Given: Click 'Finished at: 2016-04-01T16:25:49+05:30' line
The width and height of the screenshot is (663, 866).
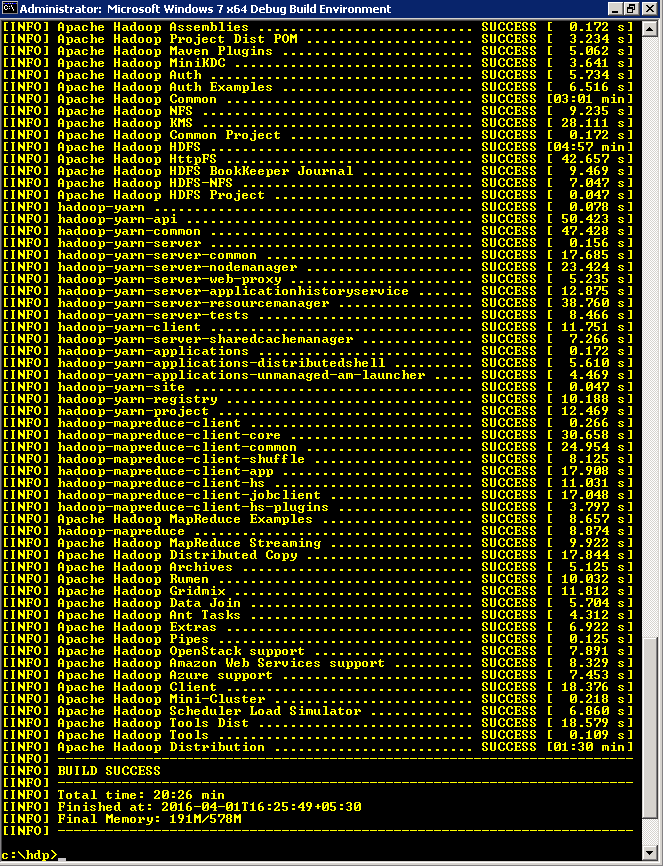Looking at the screenshot, I should click(182, 807).
